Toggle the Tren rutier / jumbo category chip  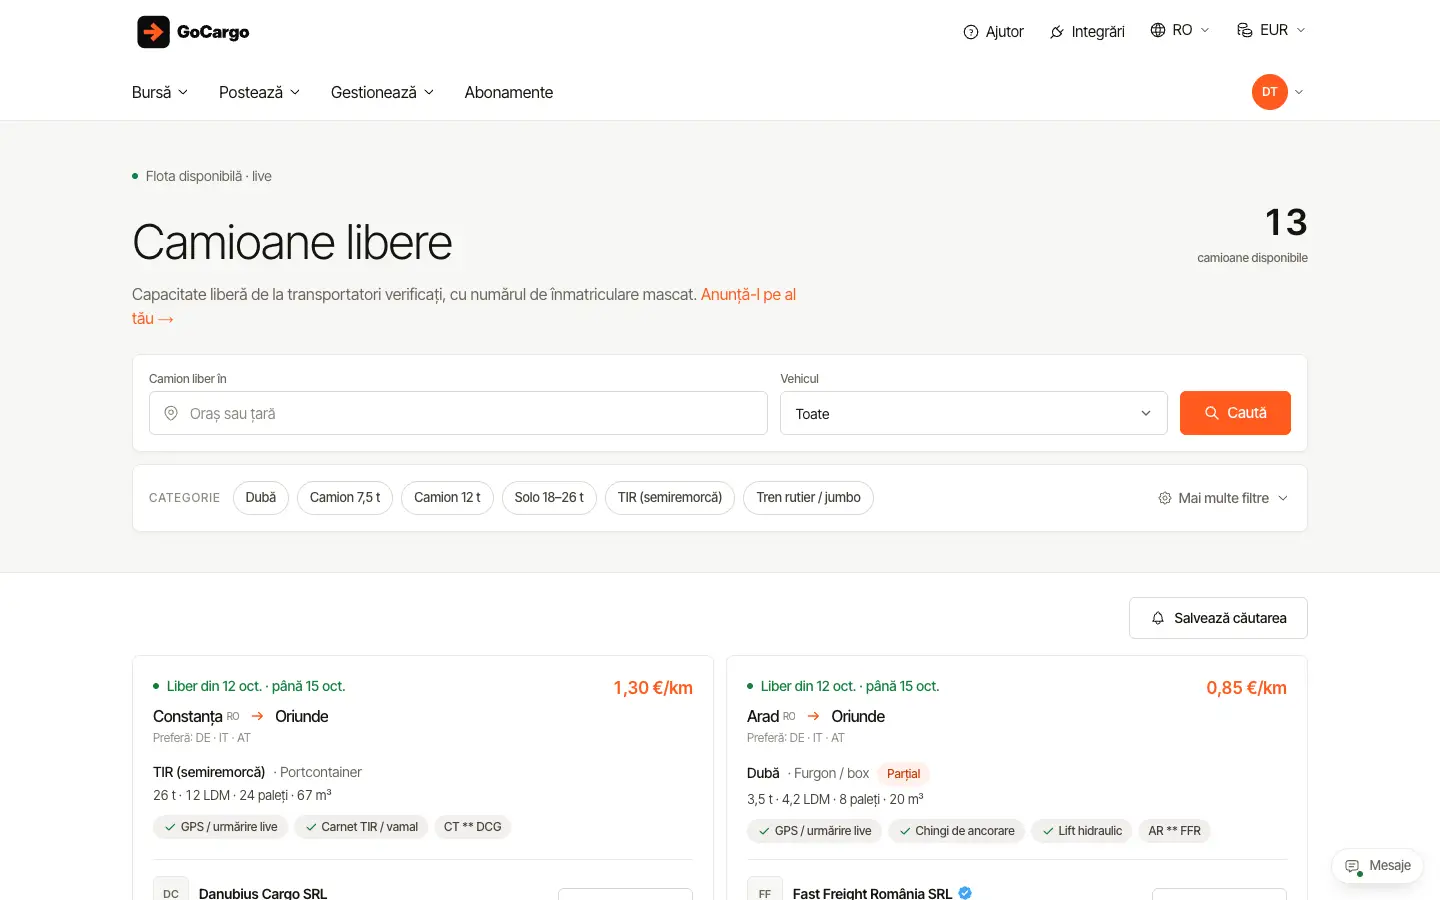(x=808, y=498)
